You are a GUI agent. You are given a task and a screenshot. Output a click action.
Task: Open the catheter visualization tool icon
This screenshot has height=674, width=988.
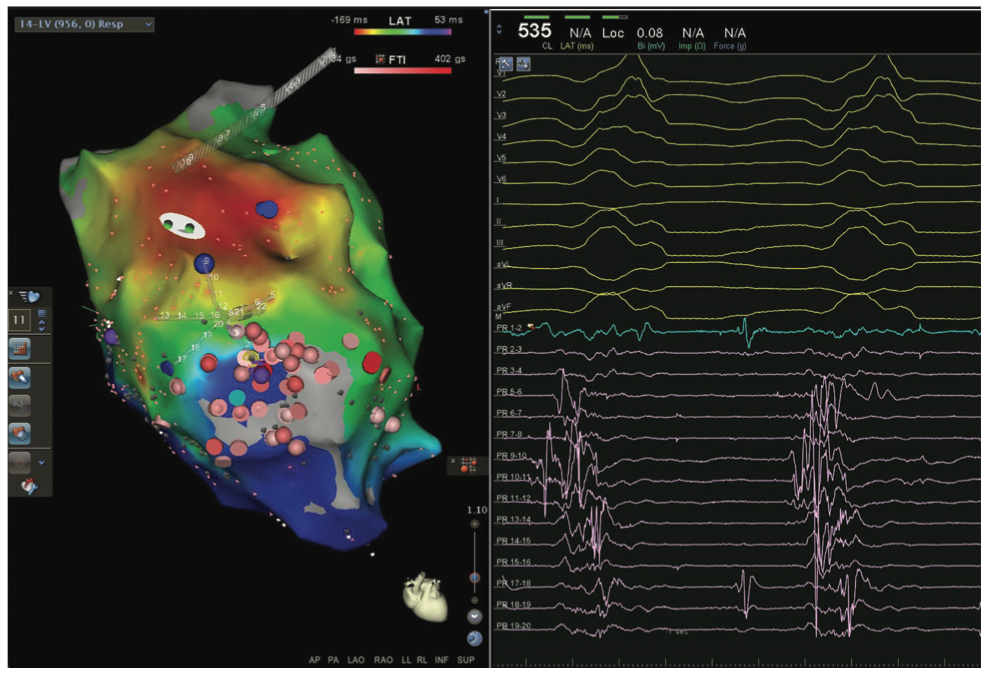tap(20, 379)
